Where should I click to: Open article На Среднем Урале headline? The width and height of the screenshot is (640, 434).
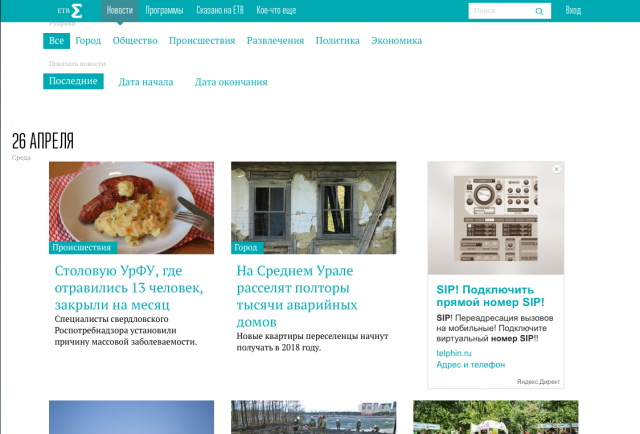pos(297,296)
